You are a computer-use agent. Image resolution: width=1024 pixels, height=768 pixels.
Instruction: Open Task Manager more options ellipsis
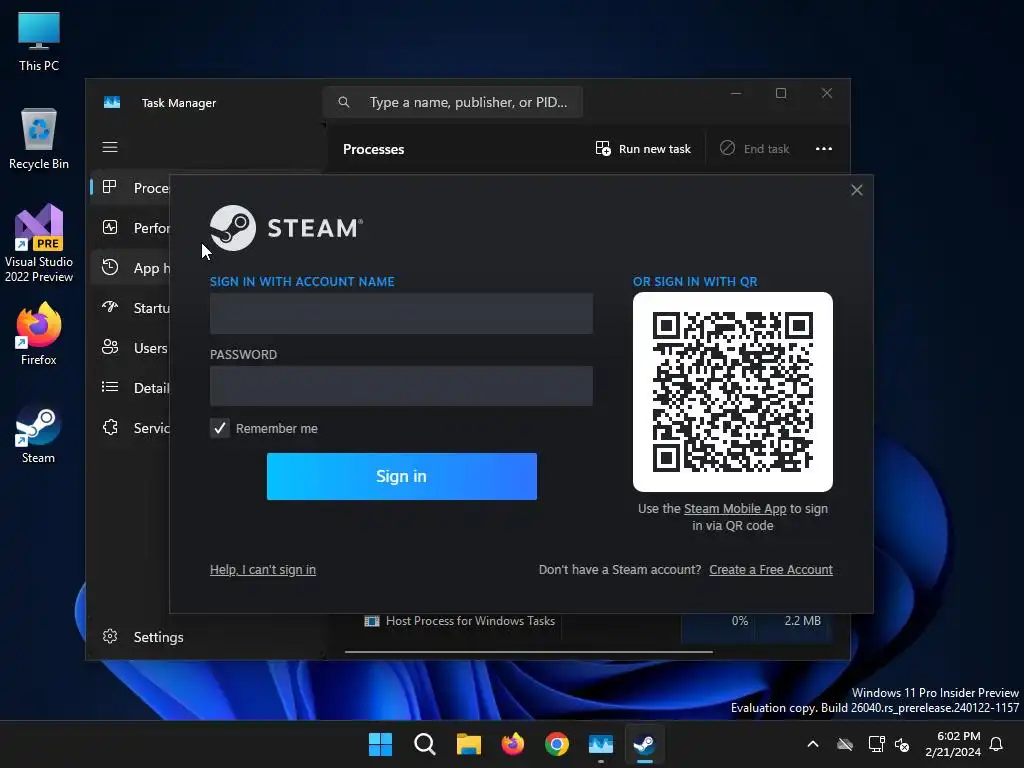[x=824, y=149]
